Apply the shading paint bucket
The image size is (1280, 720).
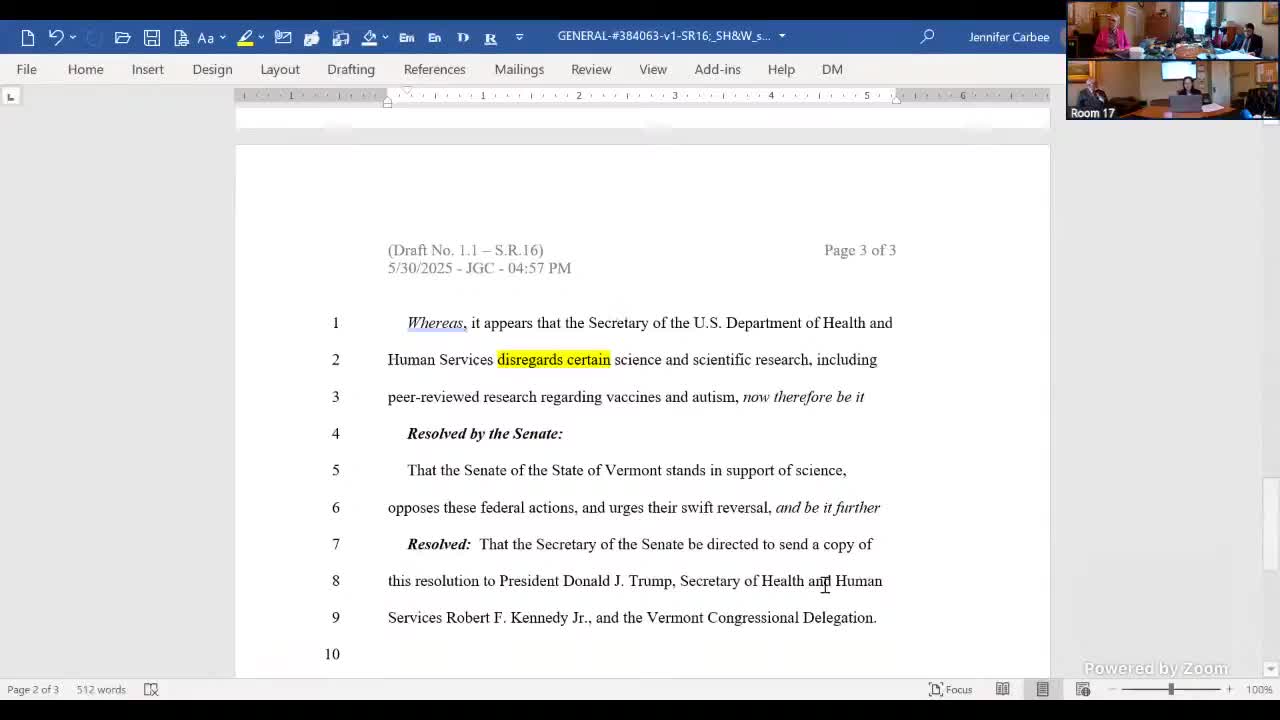370,37
